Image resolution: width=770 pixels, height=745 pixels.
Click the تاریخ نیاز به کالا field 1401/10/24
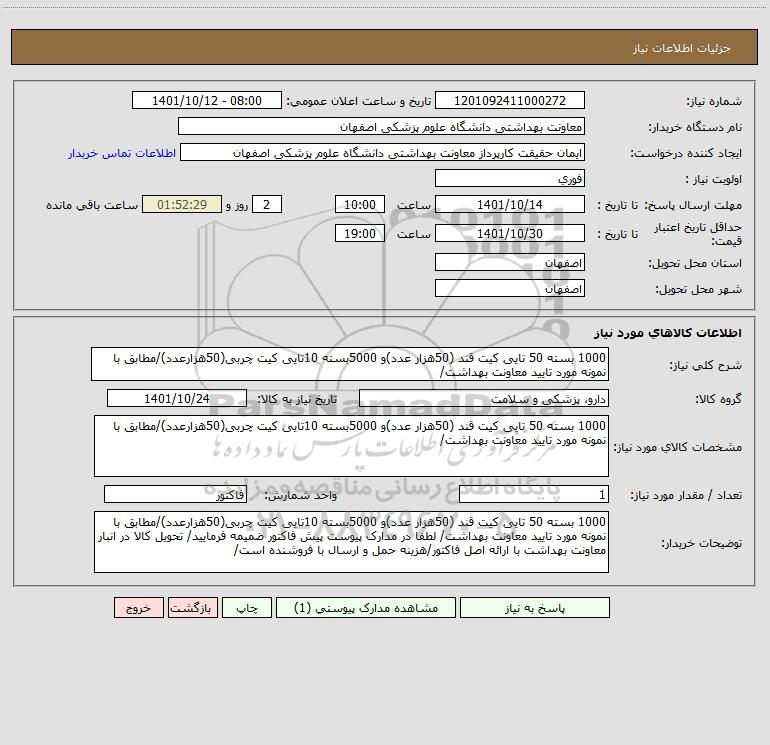177,398
